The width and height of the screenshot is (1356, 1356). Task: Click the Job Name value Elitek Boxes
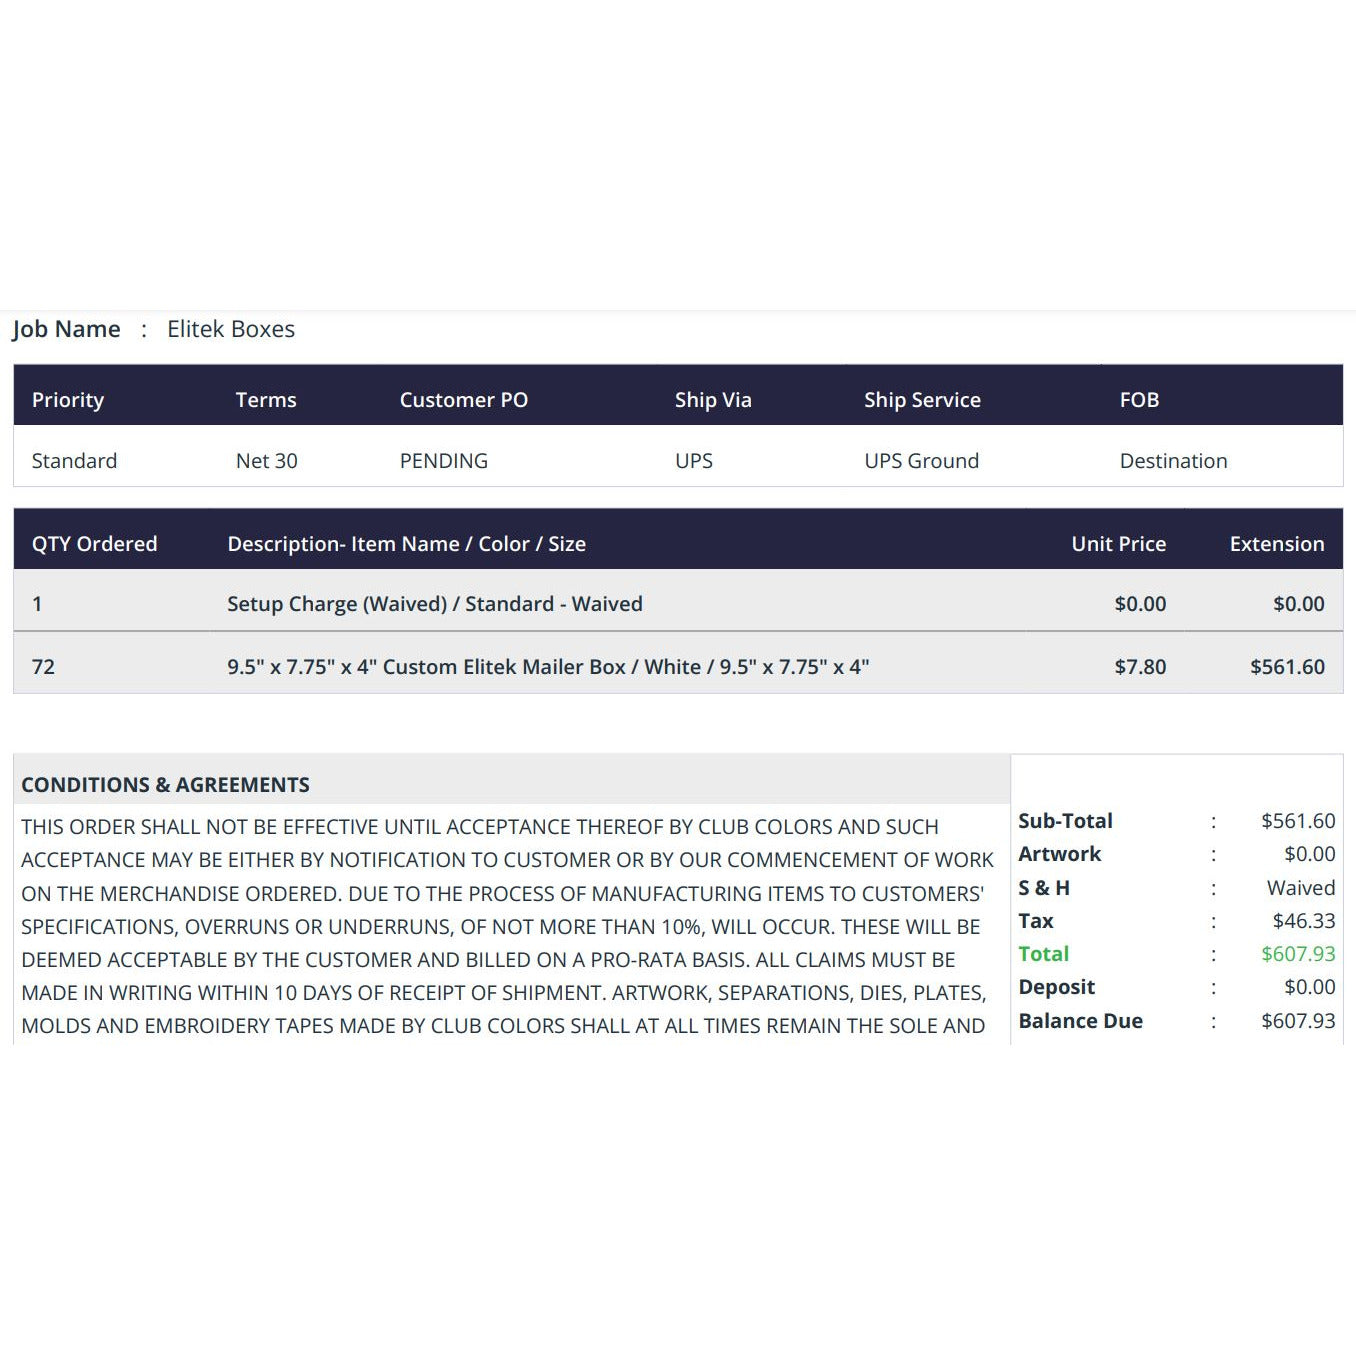pos(231,329)
